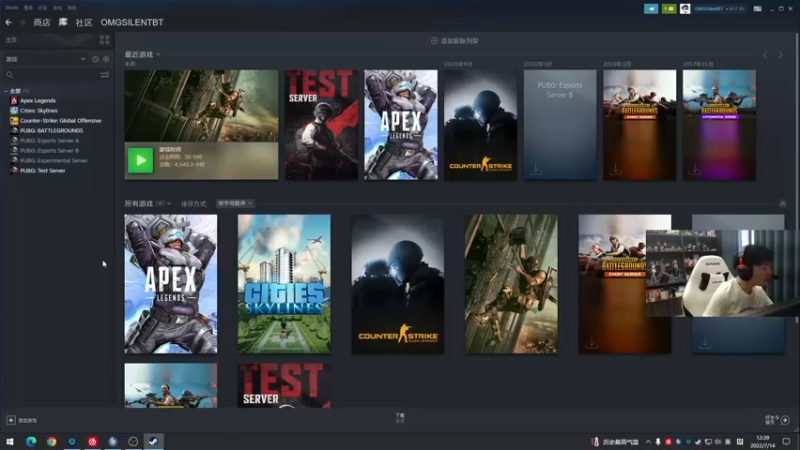Viewport: 800px width, 450px height.
Task: Expand the 所有游戏 shelf dropdown
Action: [169, 204]
